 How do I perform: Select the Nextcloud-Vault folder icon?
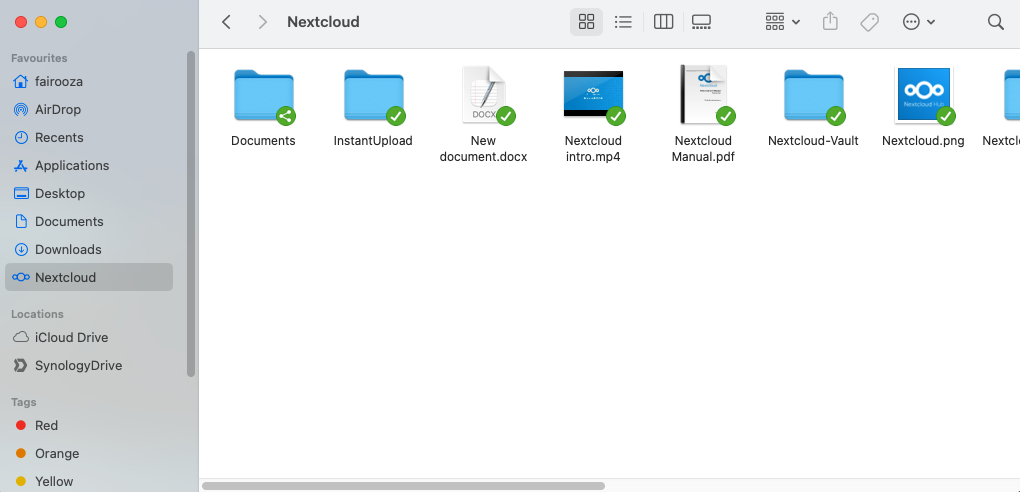coord(814,96)
